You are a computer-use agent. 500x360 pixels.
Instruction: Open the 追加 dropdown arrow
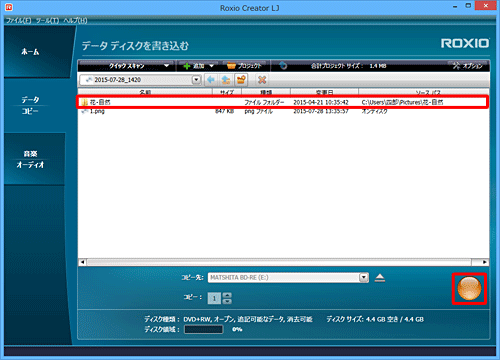pyautogui.click(x=212, y=66)
